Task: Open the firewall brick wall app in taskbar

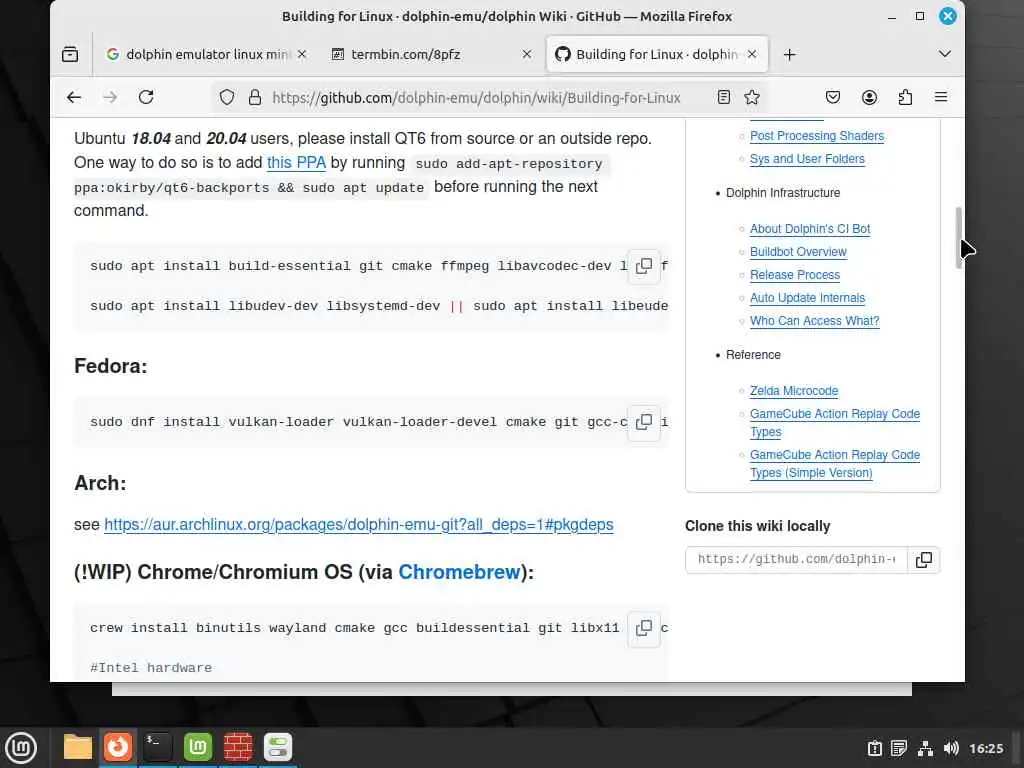Action: click(238, 747)
